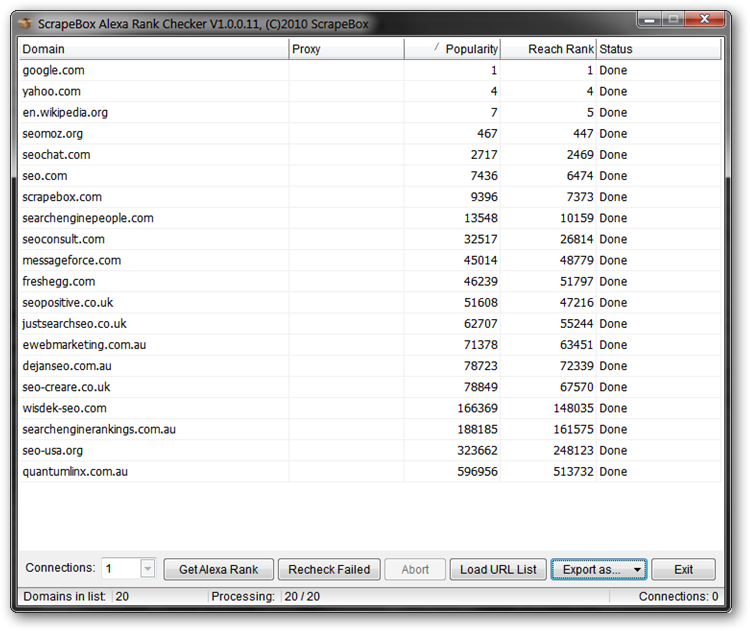
Task: Click the Proxy column header
Action: click(346, 49)
